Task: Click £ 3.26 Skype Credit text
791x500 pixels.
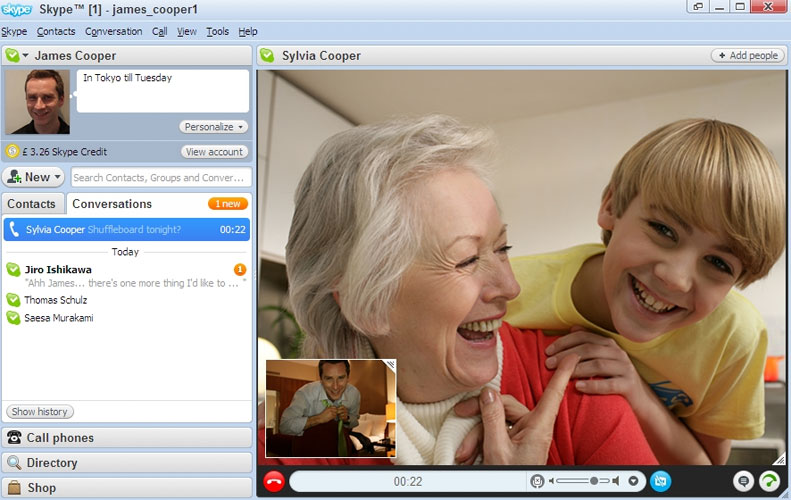Action: pos(65,152)
